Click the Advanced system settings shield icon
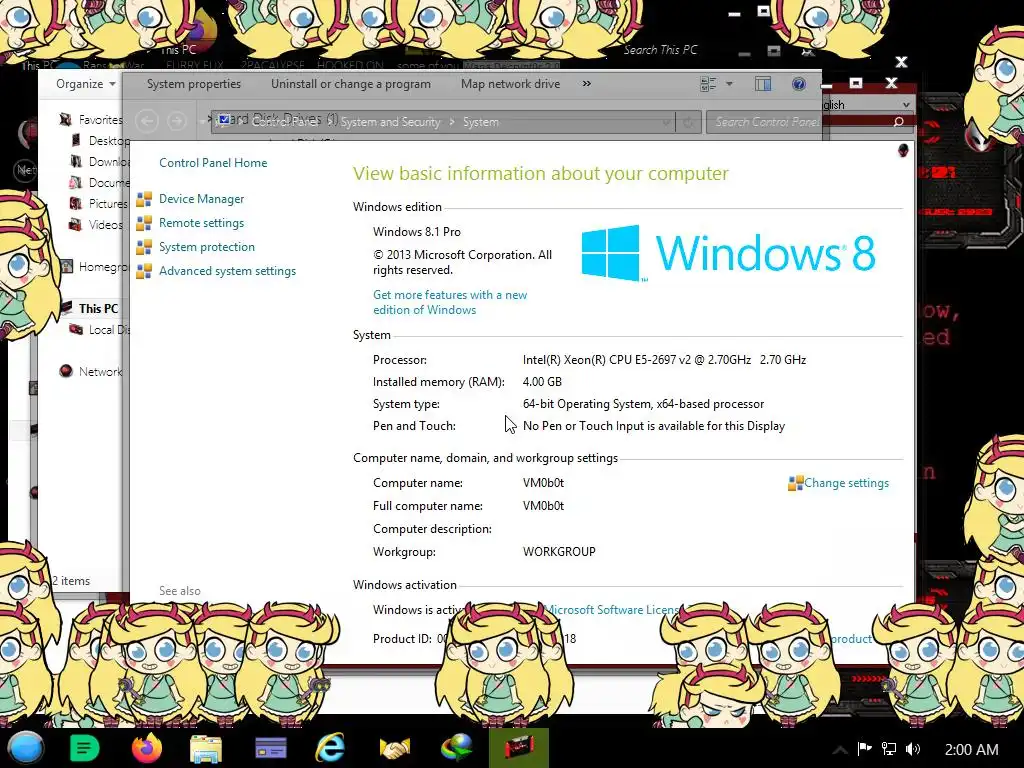 click(144, 271)
